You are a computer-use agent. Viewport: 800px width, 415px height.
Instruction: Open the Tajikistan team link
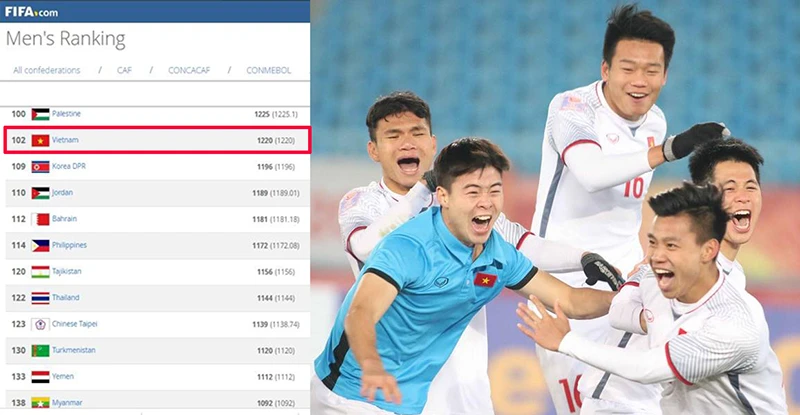[67, 271]
